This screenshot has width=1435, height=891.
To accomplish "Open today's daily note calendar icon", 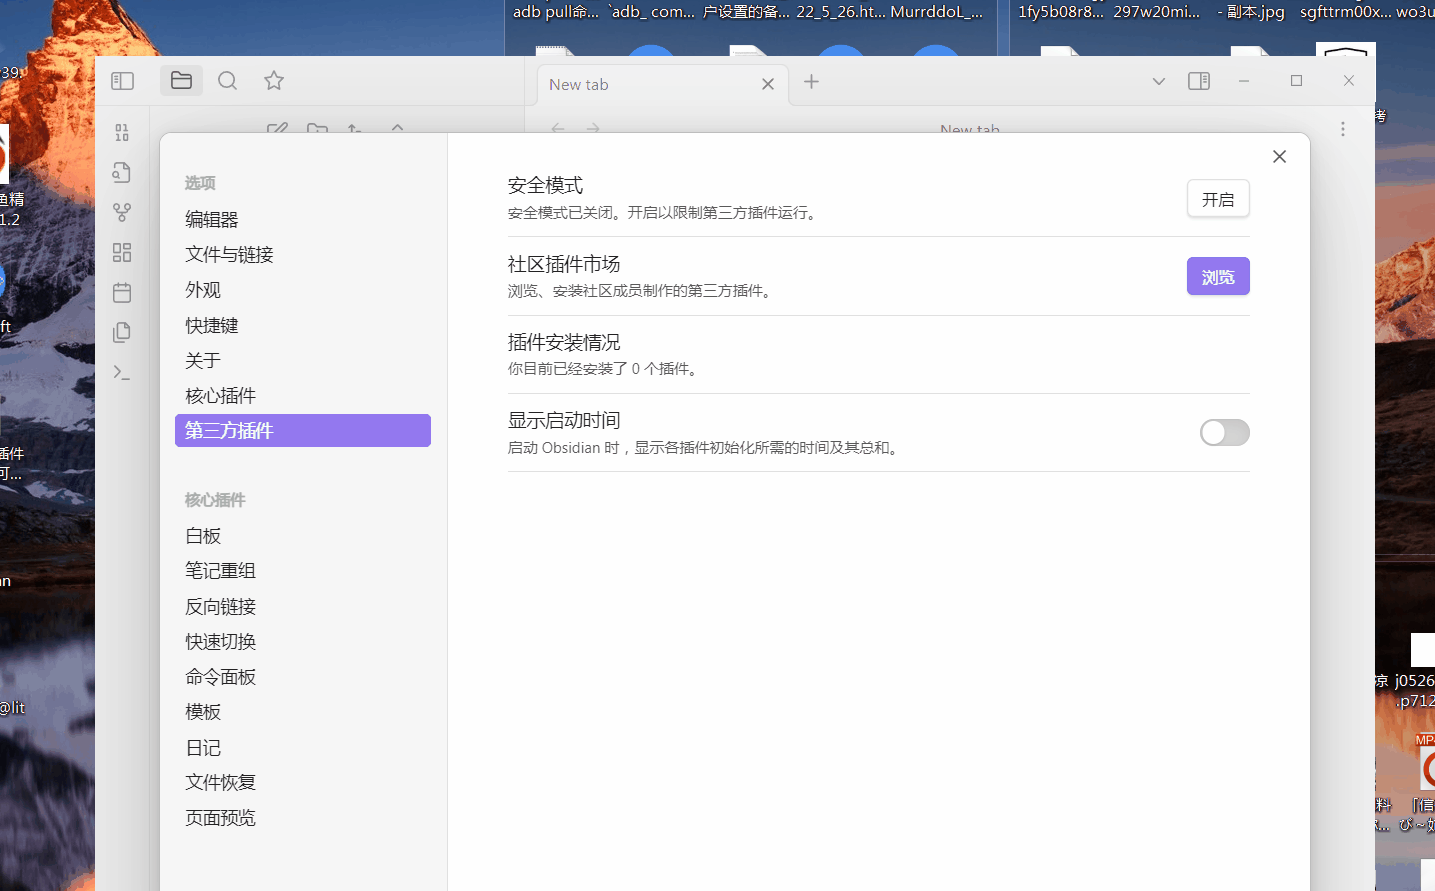I will (x=122, y=293).
